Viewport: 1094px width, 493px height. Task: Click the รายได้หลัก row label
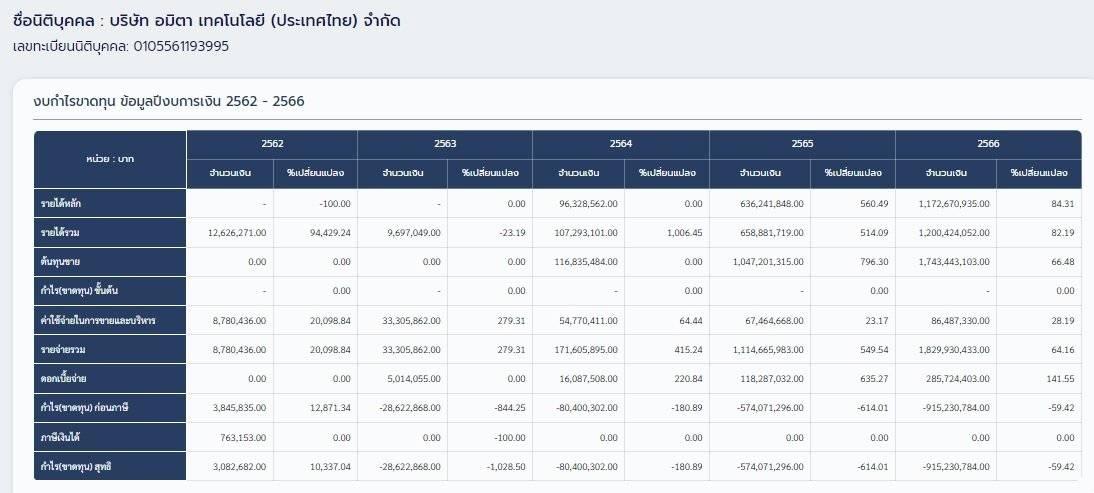click(x=110, y=204)
